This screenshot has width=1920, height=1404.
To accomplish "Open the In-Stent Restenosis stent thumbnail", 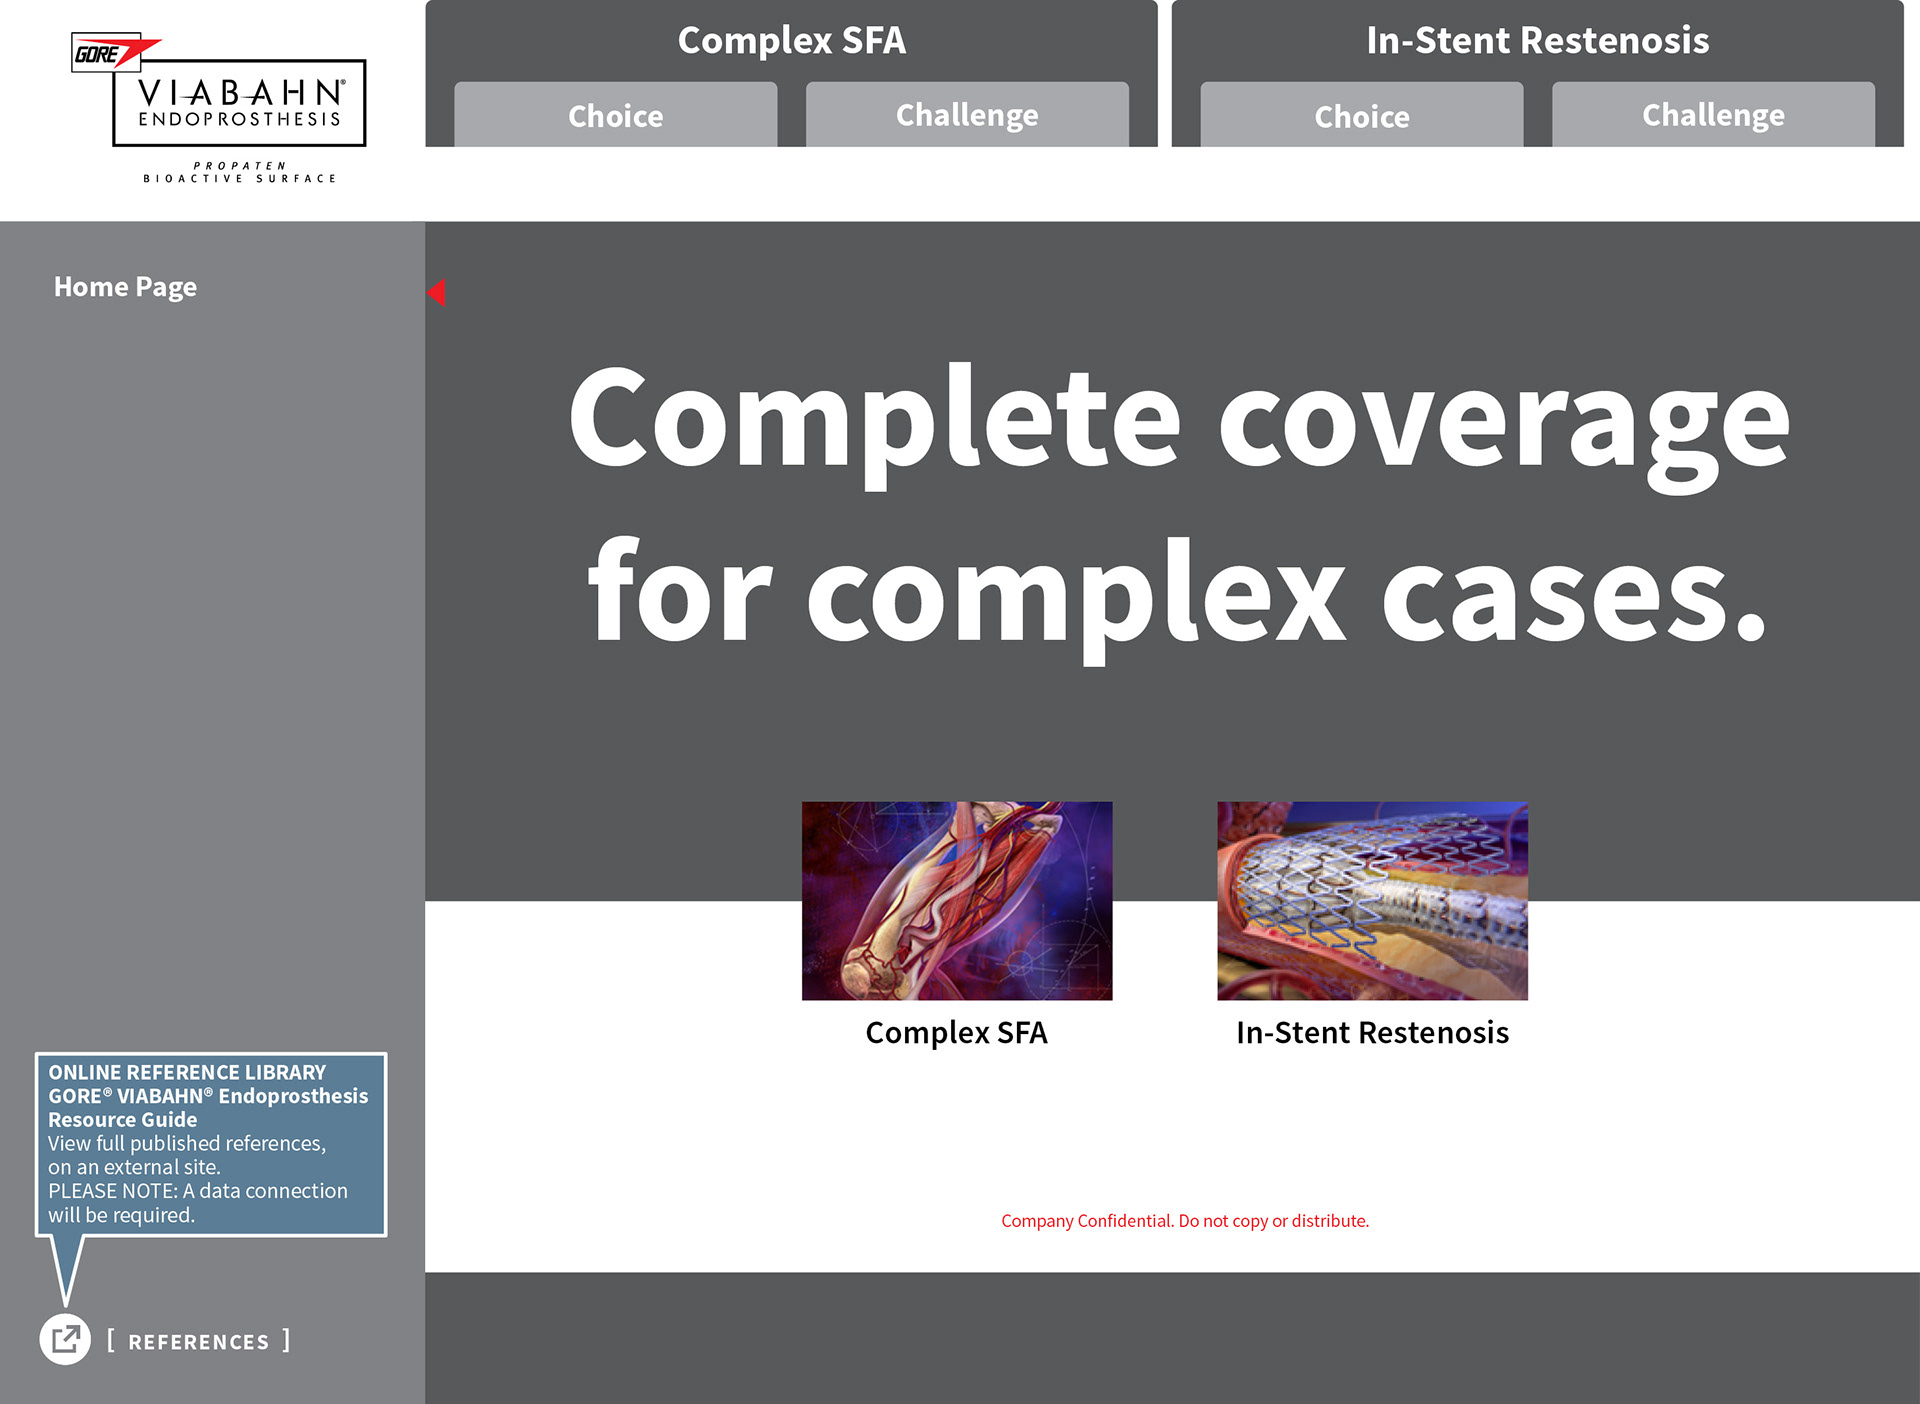I will click(1372, 900).
